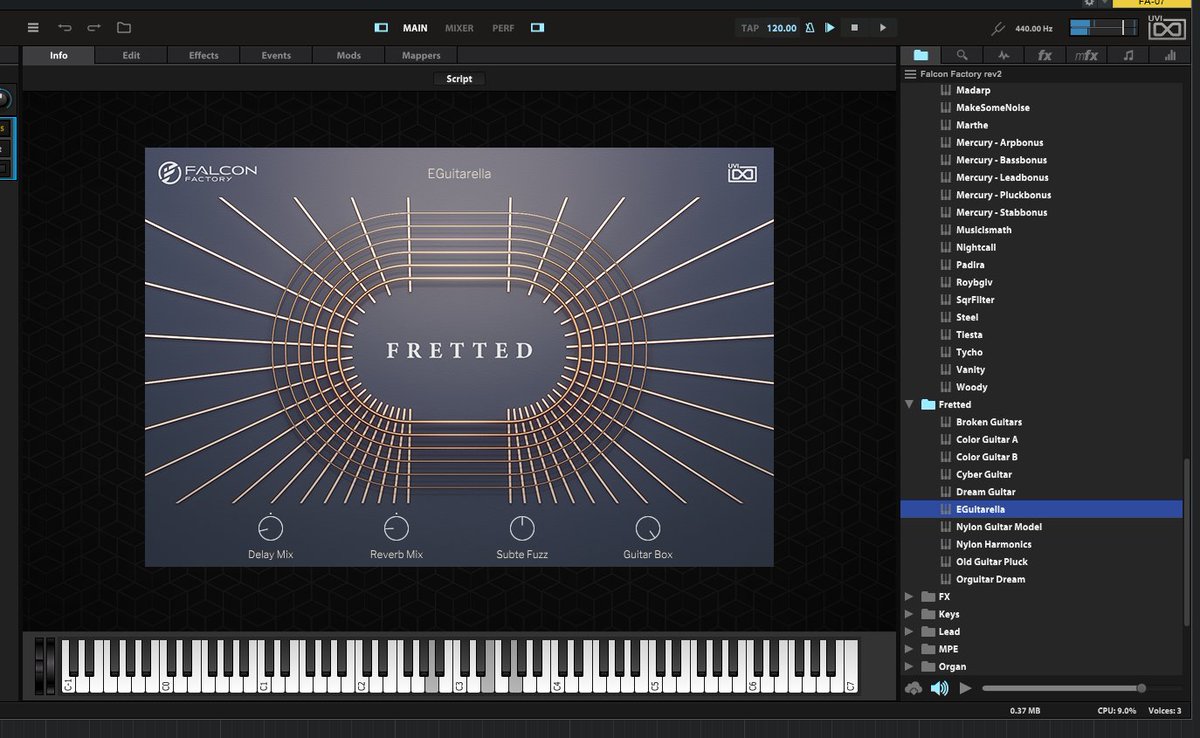
Task: Expand the Lead folder
Action: click(909, 632)
